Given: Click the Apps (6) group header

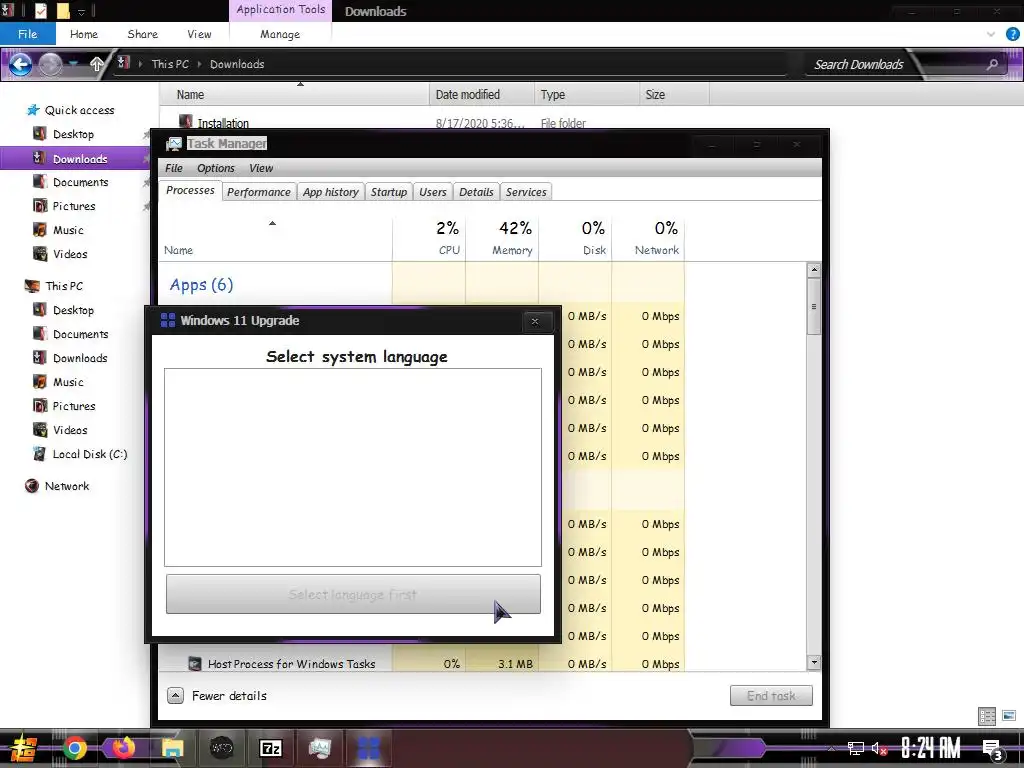Looking at the screenshot, I should (x=201, y=285).
